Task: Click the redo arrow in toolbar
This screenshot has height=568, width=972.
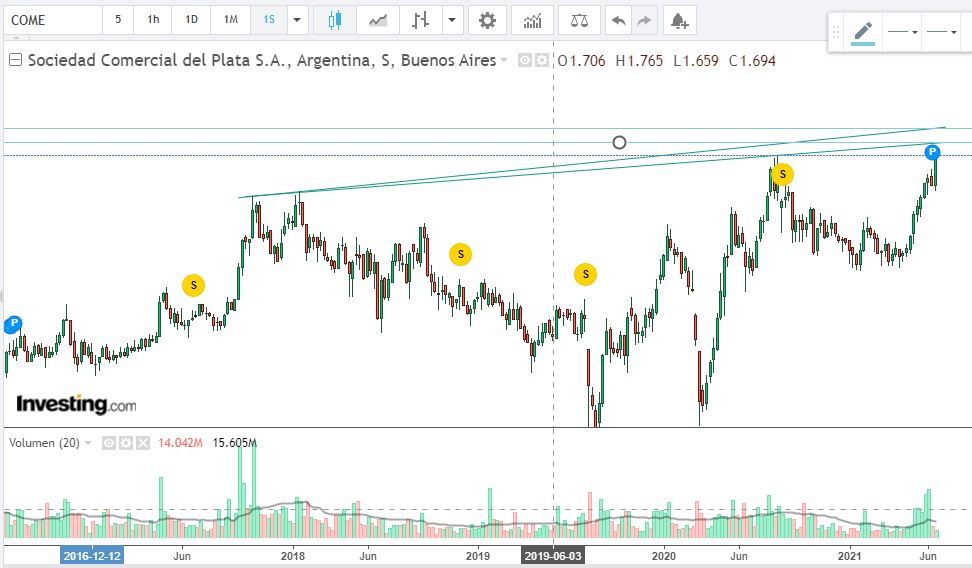Action: coord(645,20)
